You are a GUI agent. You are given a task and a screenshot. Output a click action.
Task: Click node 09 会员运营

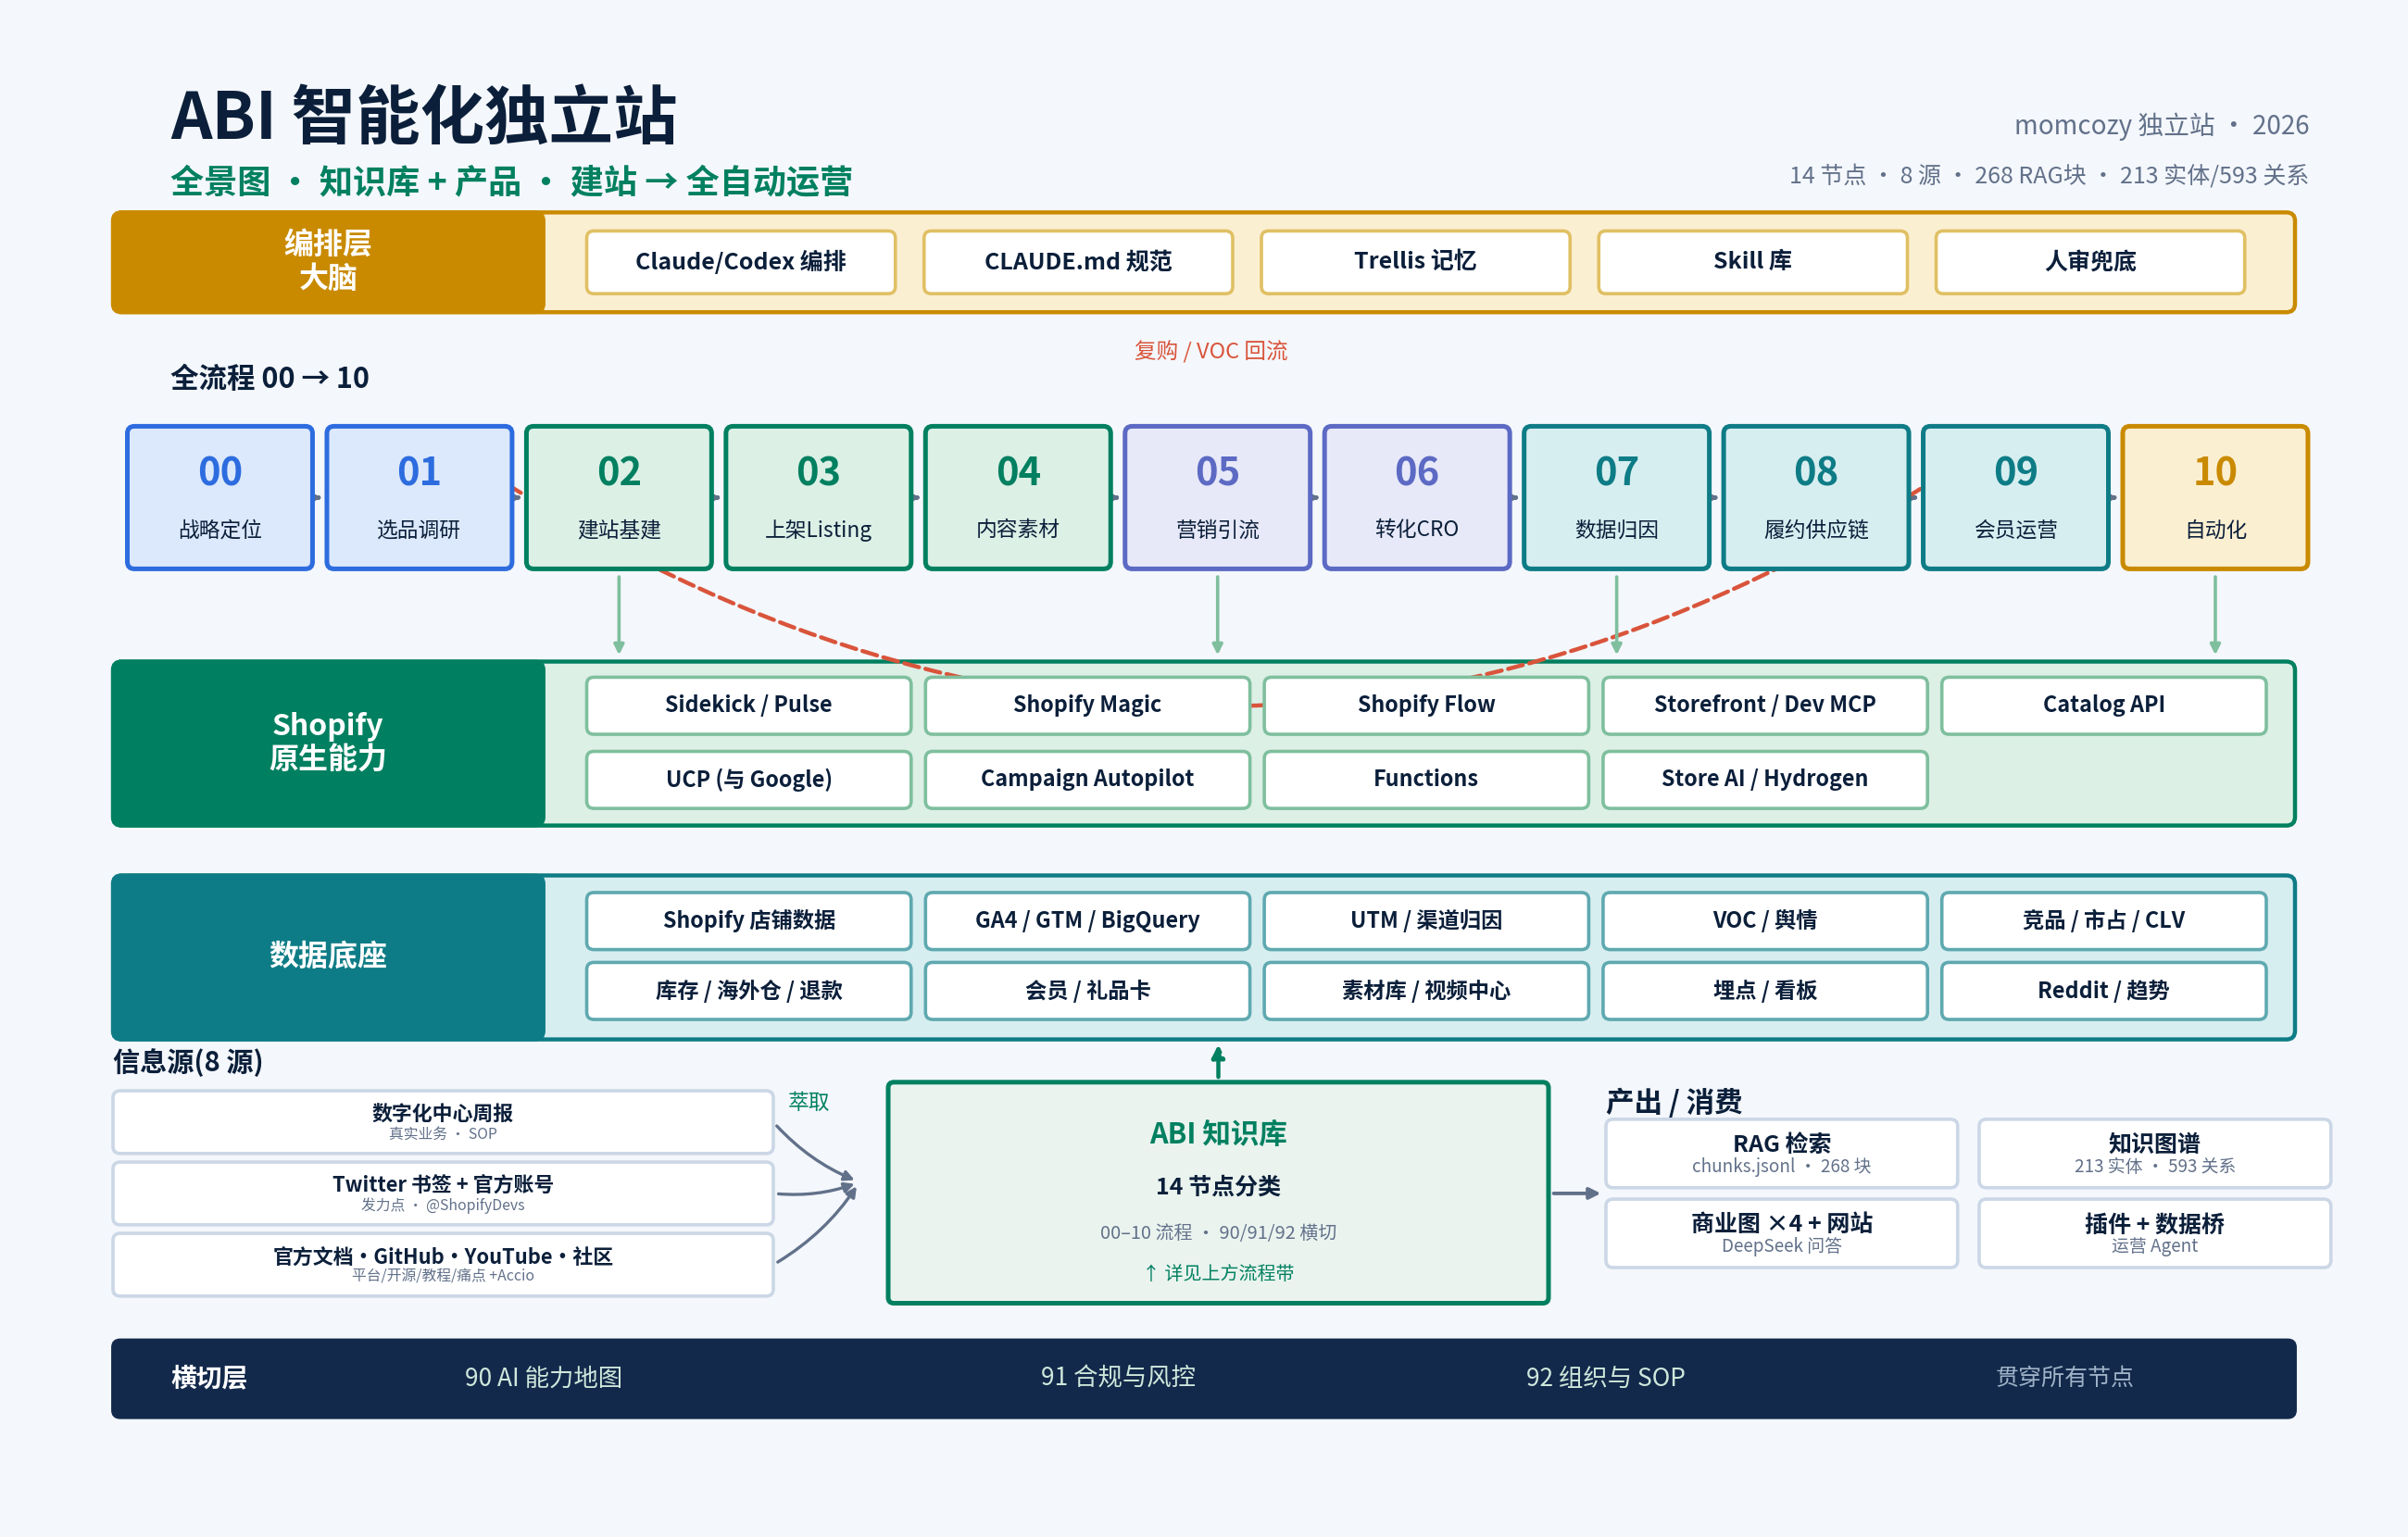2015,498
